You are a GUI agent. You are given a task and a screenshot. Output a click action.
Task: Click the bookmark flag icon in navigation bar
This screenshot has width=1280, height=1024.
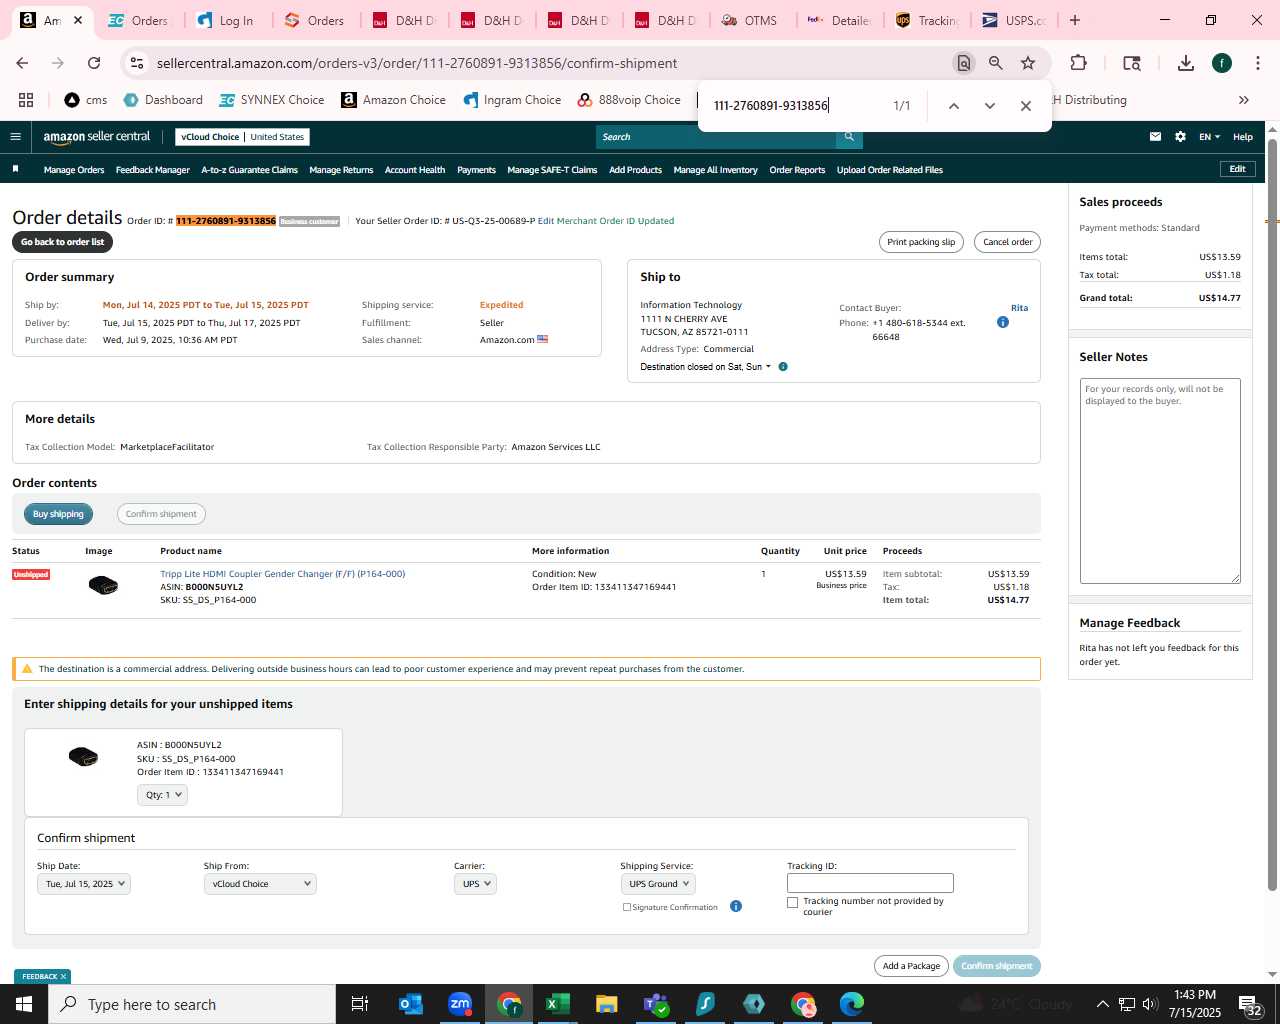[x=15, y=169]
